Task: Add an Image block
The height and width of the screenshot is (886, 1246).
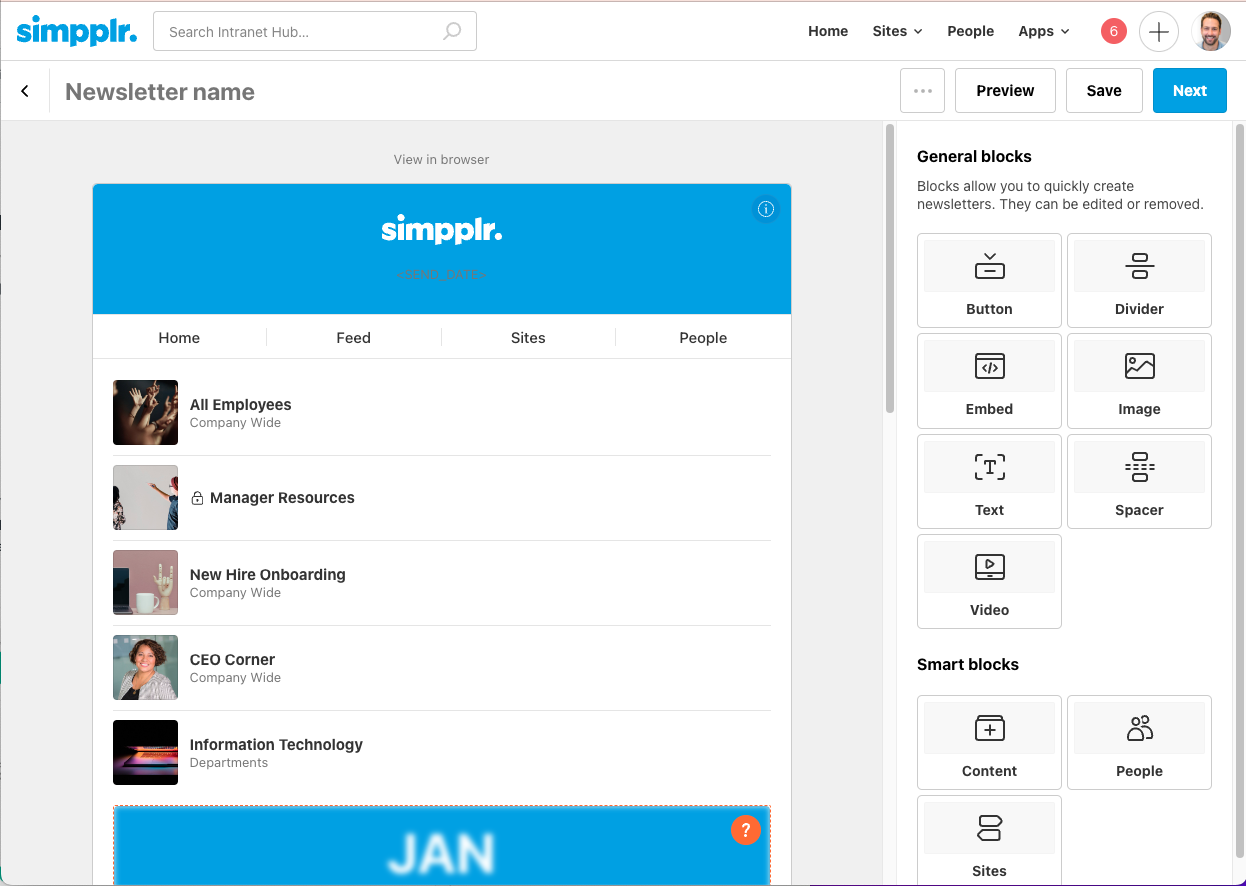Action: pos(1139,381)
